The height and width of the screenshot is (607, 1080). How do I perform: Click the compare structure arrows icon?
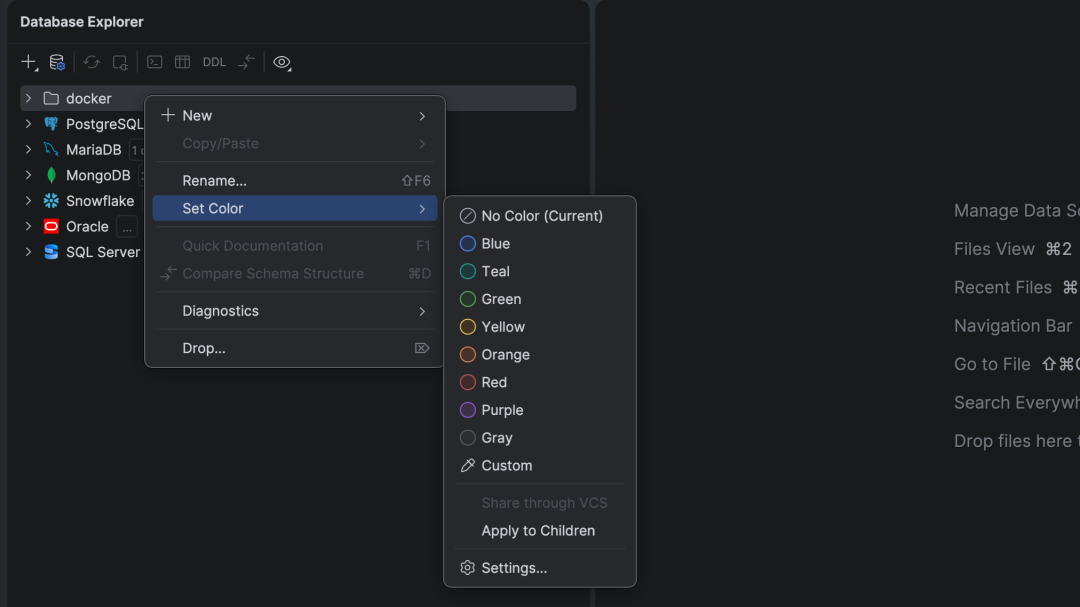pos(246,62)
